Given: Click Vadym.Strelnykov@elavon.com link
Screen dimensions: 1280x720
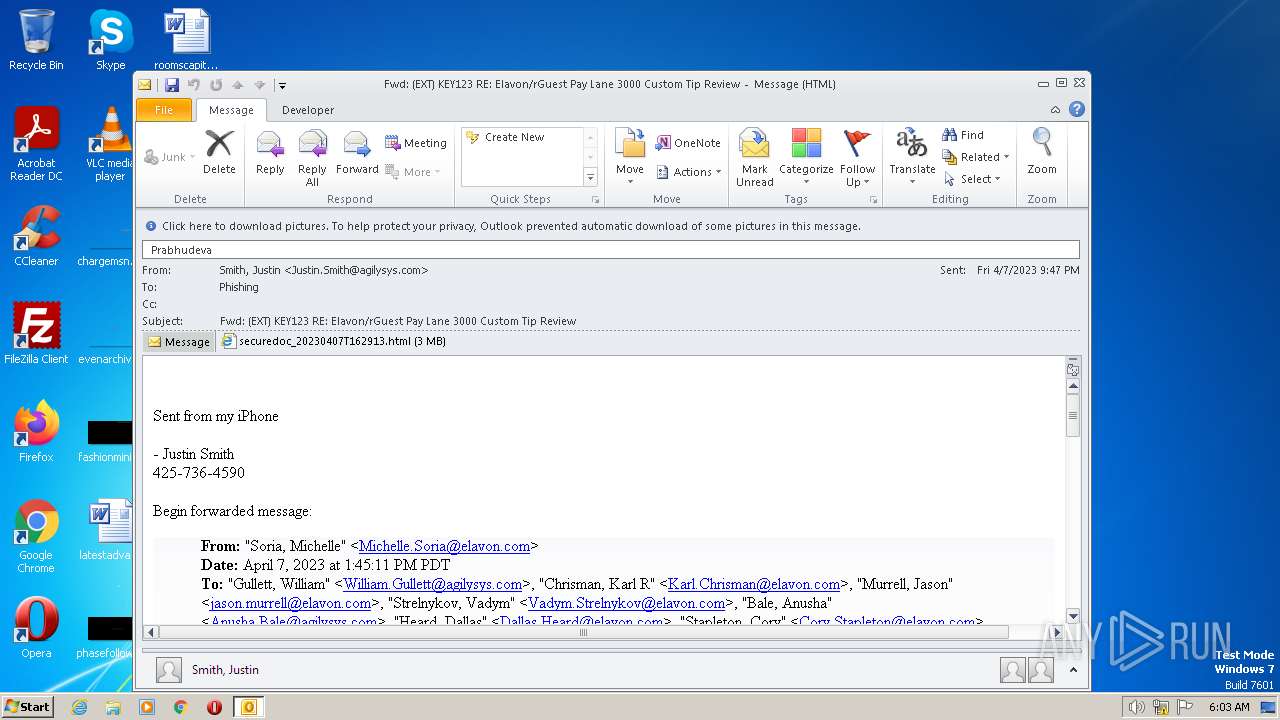Looking at the screenshot, I should pos(626,603).
